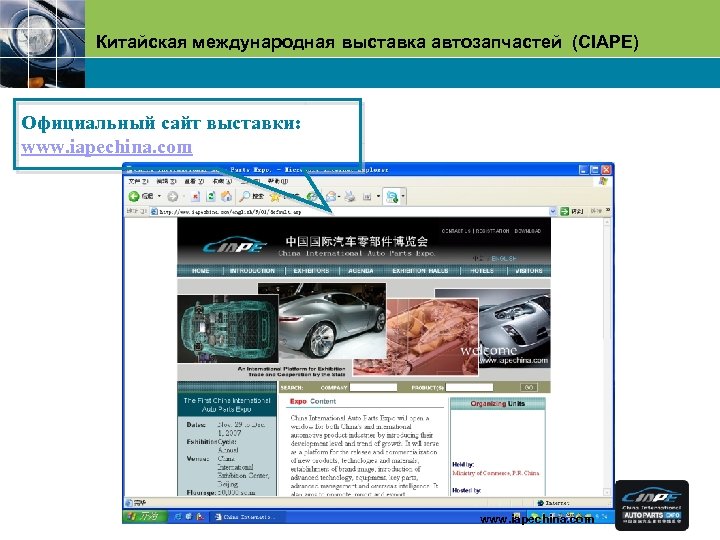
Task: Click the green Refresh page icon
Action: (x=211, y=197)
